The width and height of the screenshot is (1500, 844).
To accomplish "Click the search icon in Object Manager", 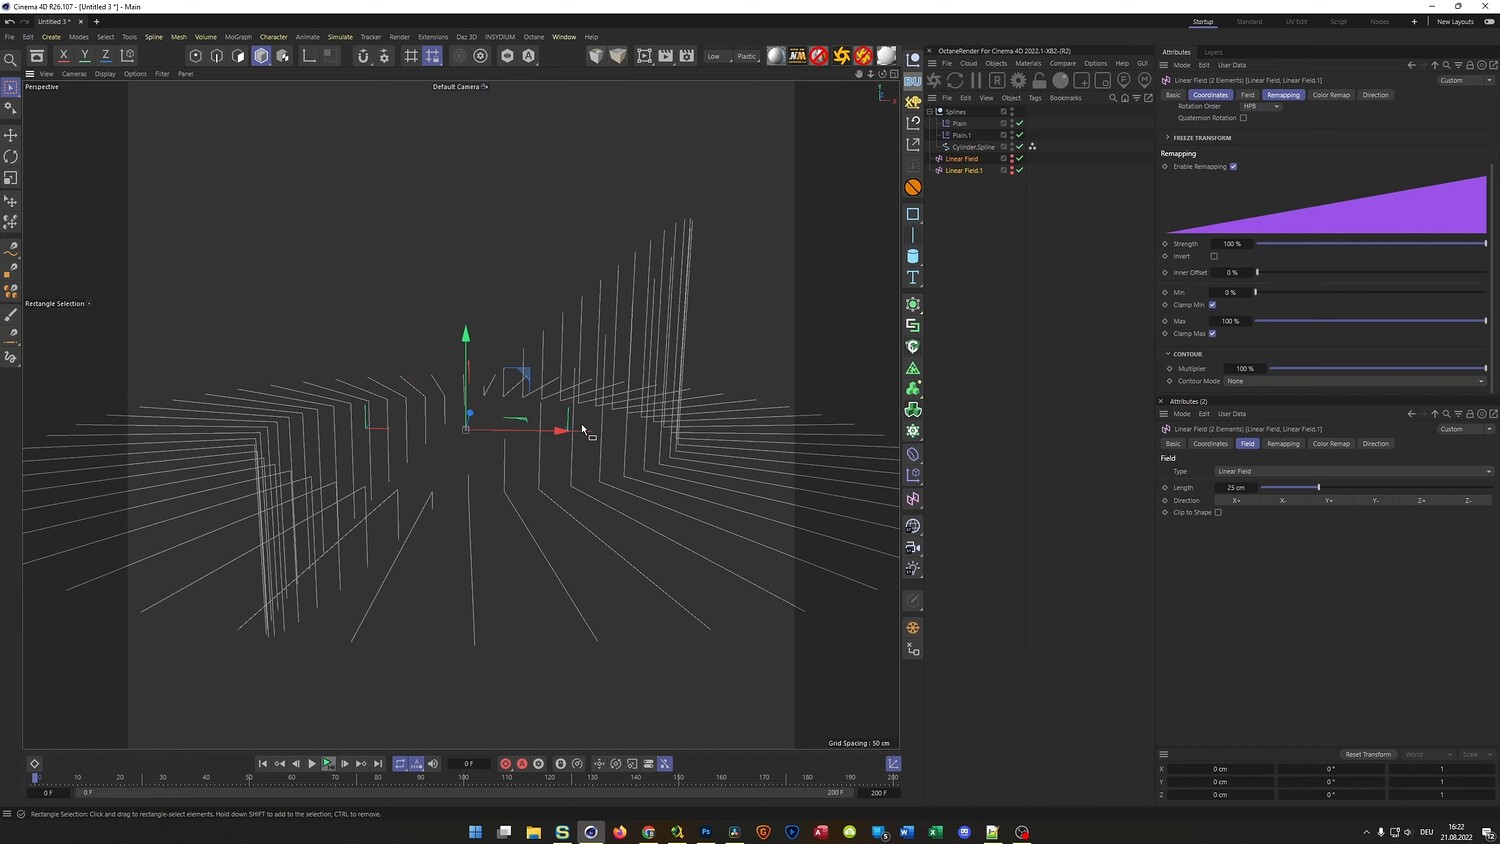I will (x=1113, y=98).
